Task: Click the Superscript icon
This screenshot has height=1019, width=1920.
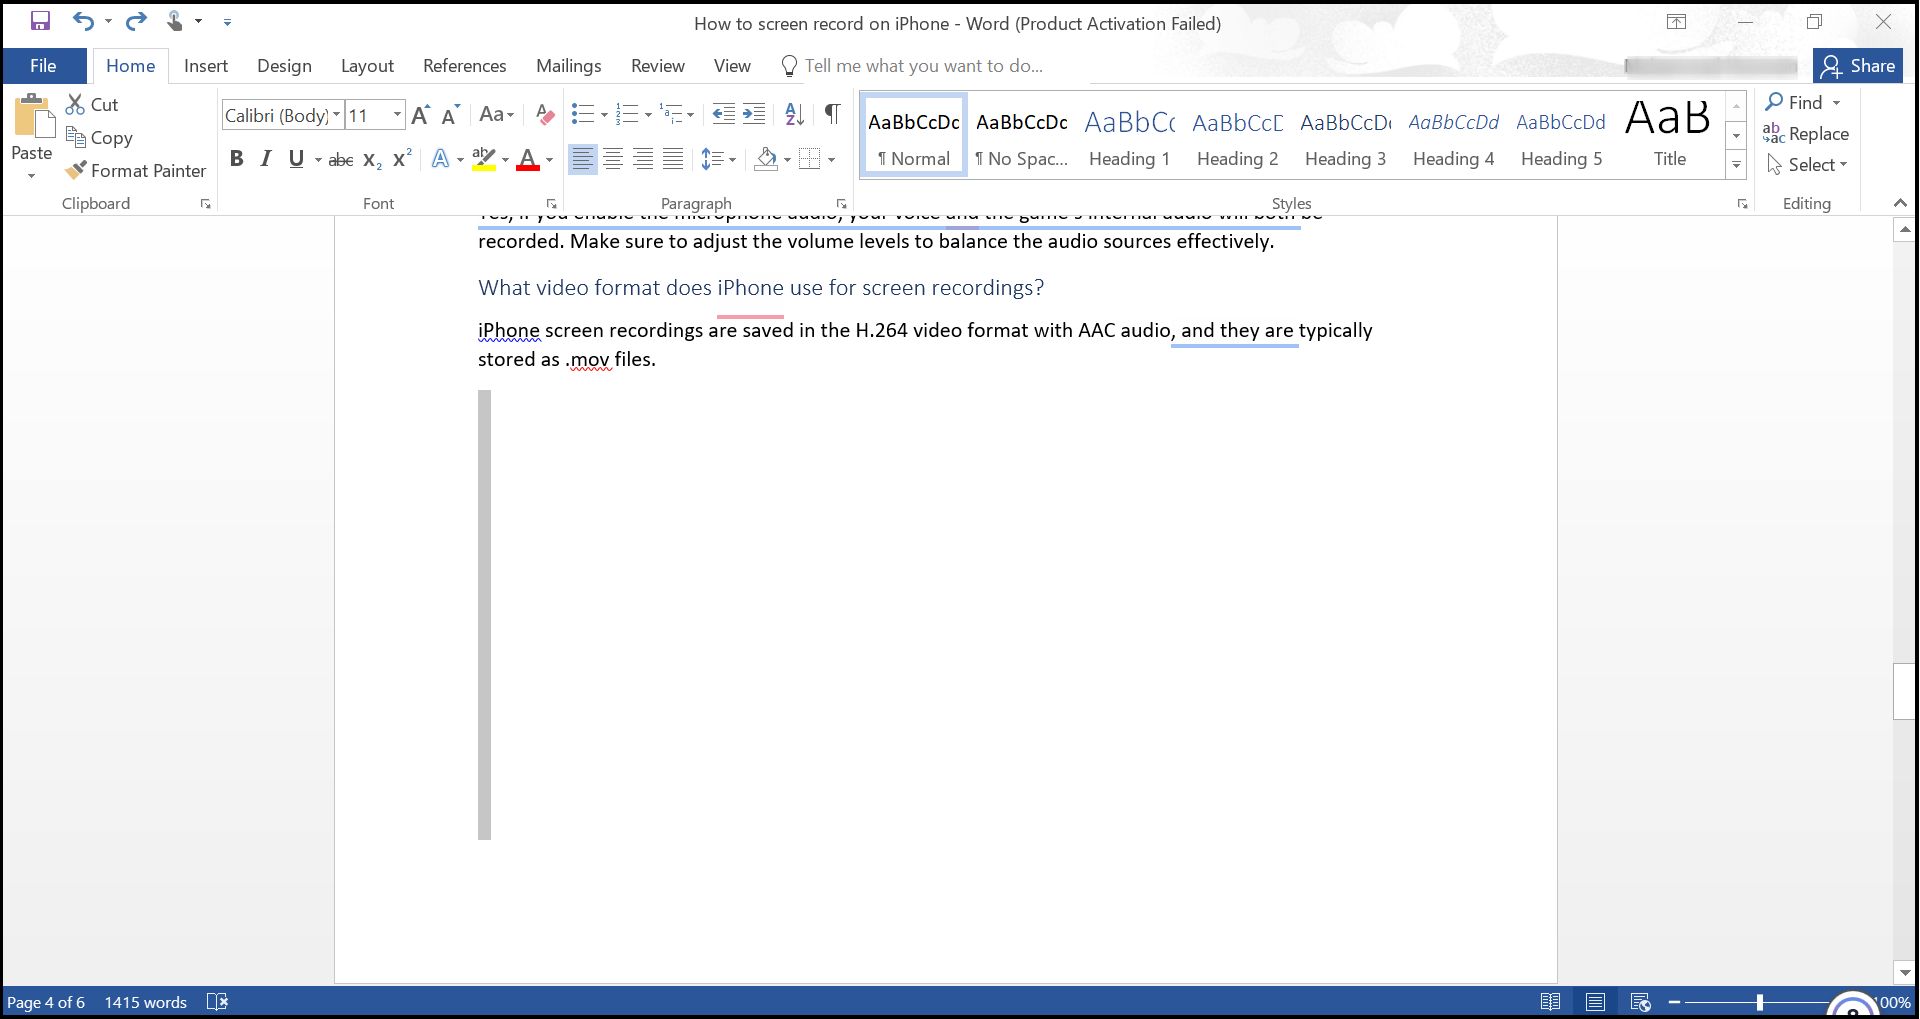Action: (402, 159)
